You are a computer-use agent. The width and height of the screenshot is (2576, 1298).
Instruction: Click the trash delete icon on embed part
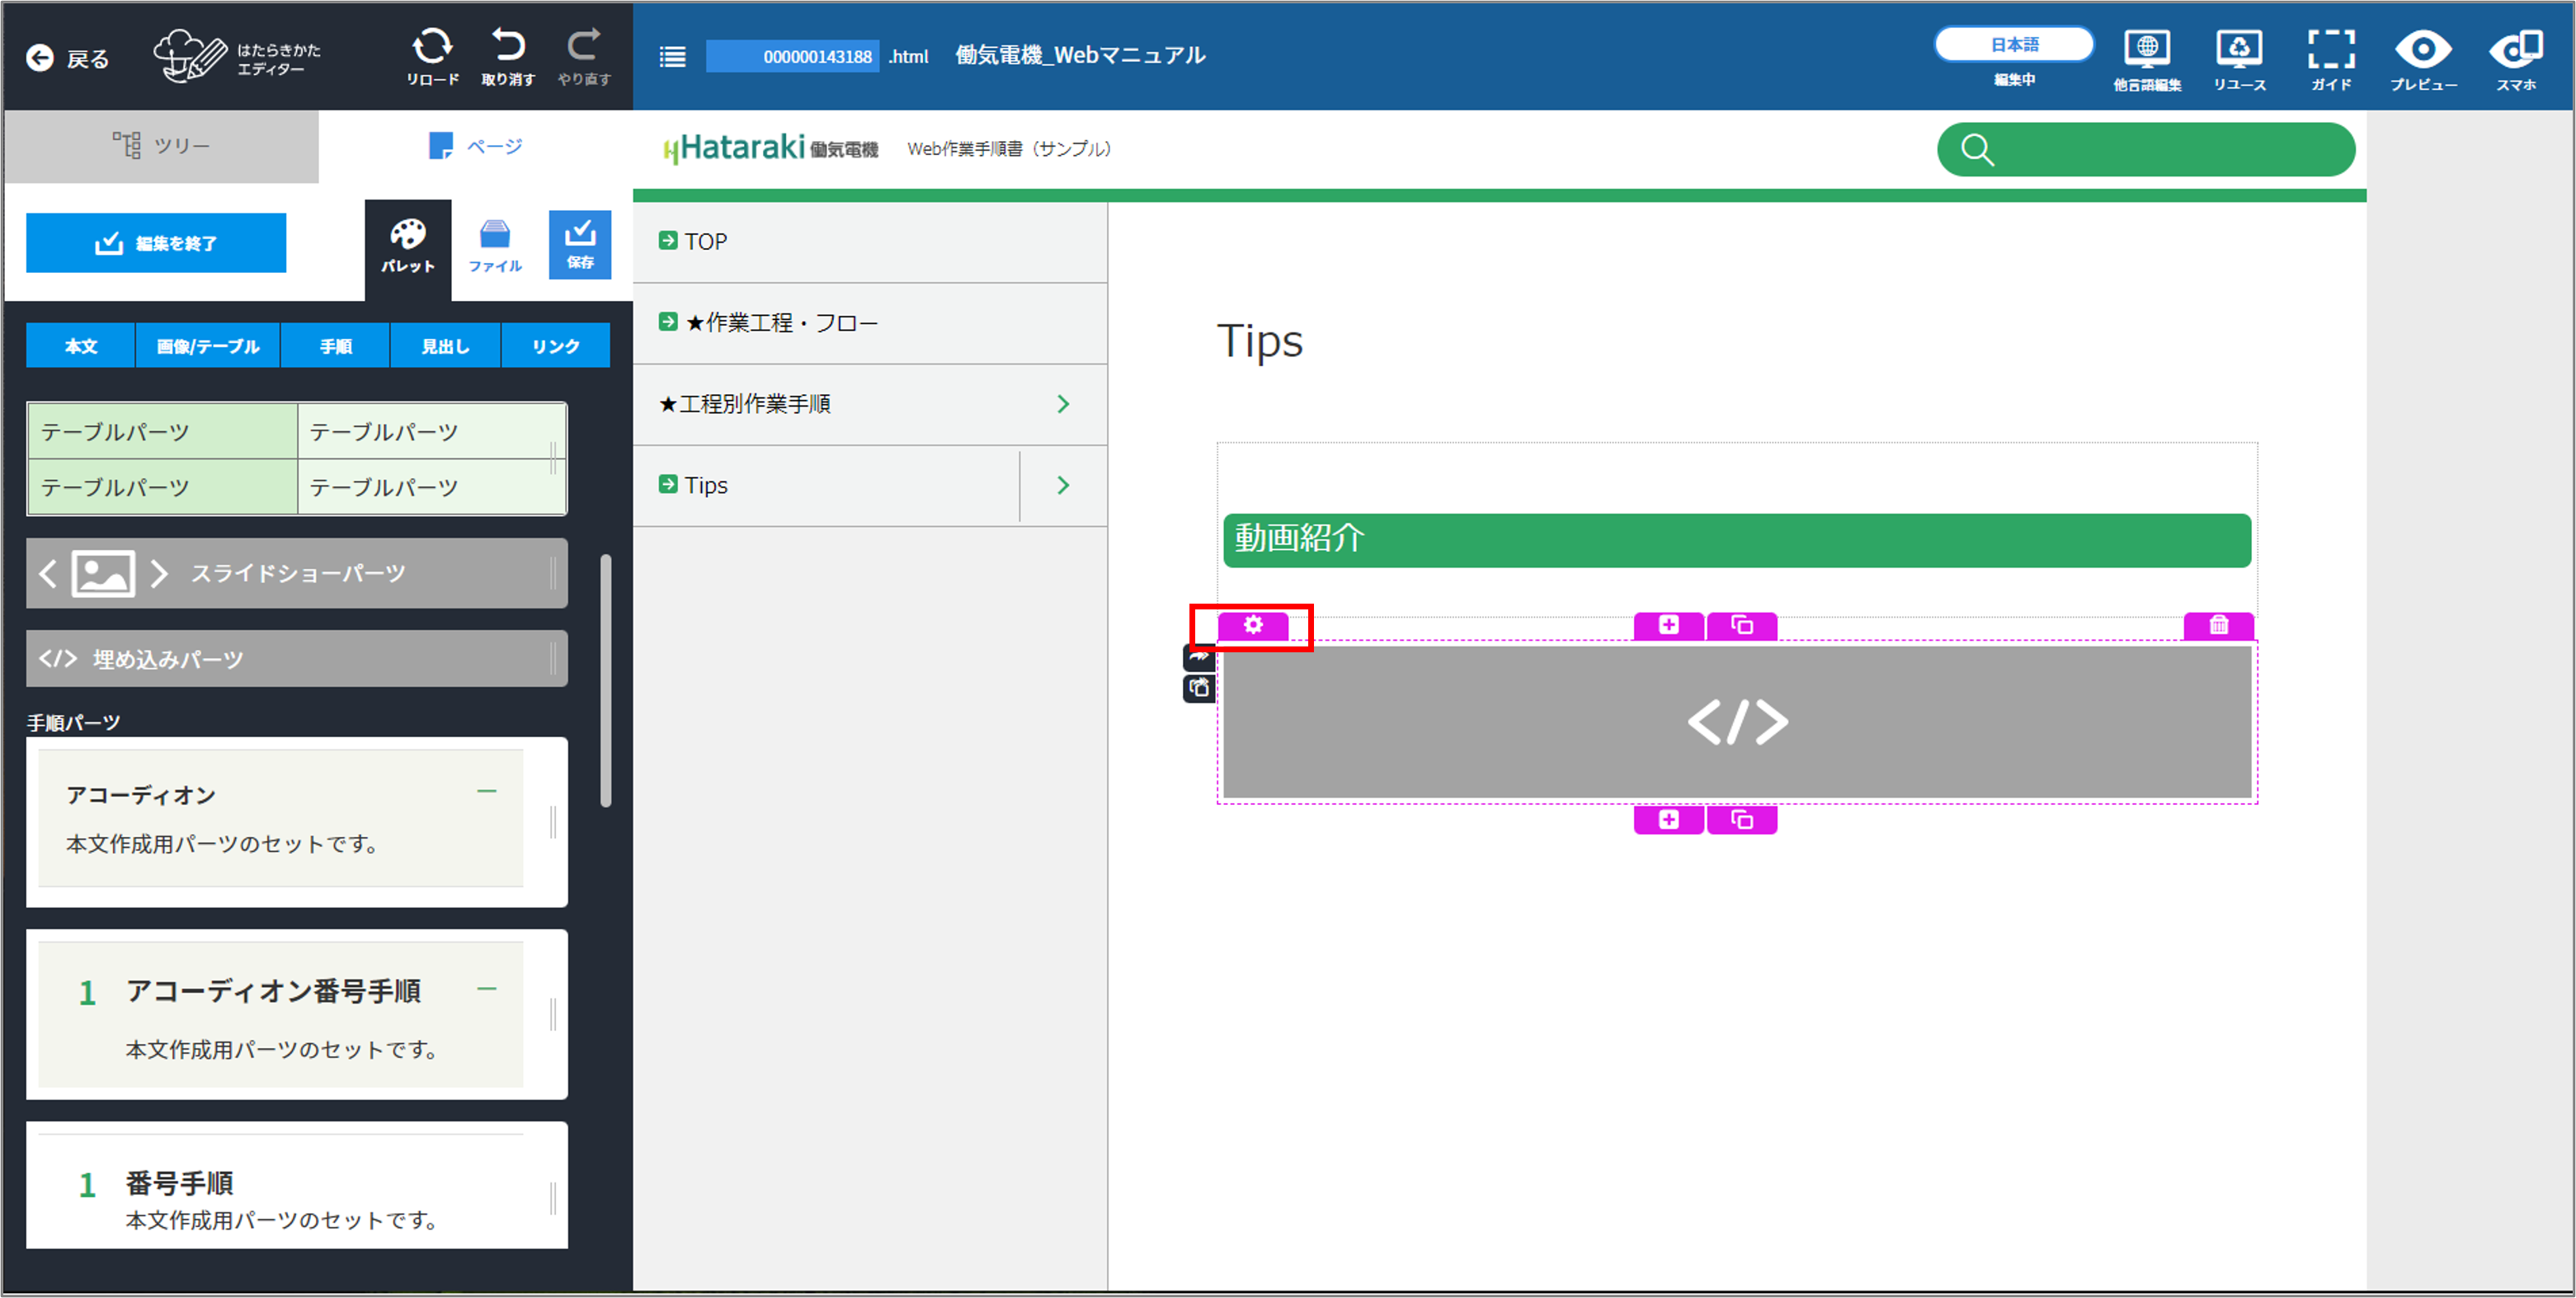(2217, 625)
